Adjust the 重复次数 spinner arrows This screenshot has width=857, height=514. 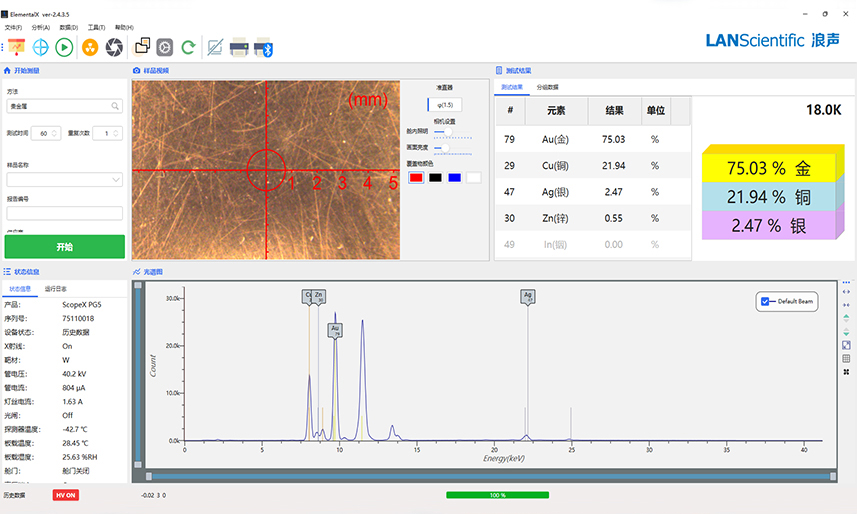(x=117, y=133)
